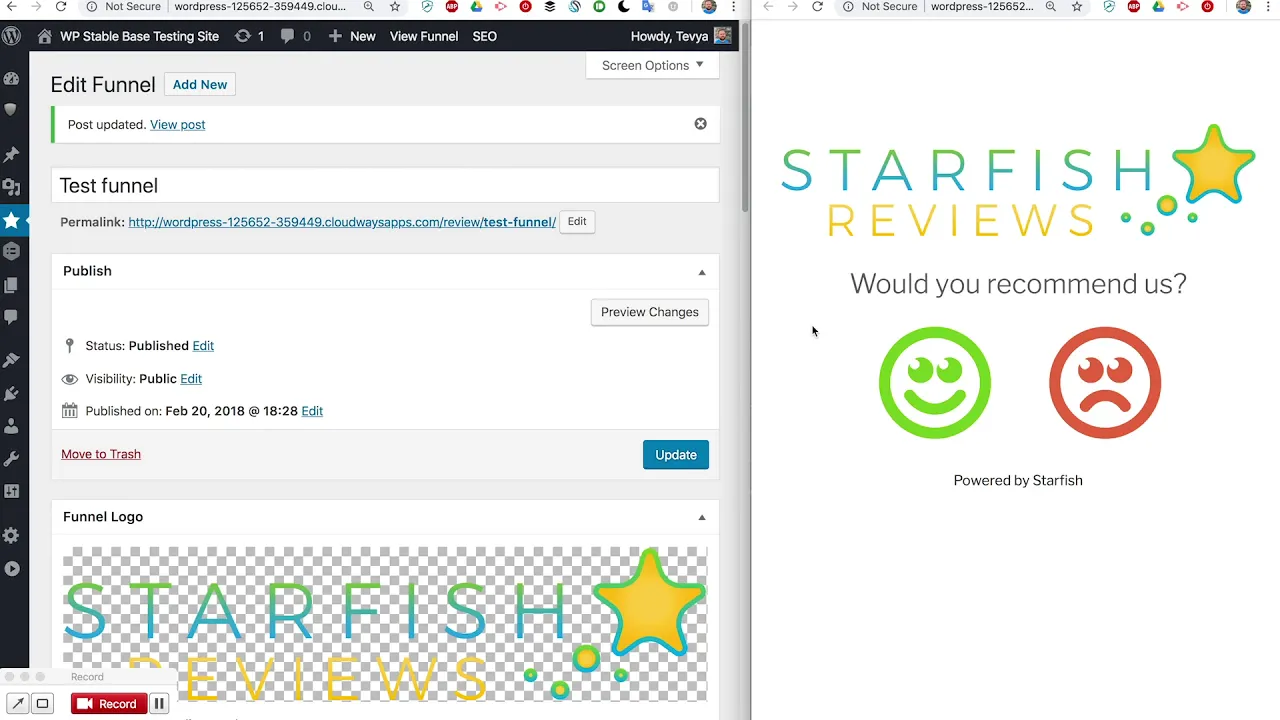Viewport: 1280px width, 720px height.
Task: Open the Users sidebar icon
Action: 12,426
